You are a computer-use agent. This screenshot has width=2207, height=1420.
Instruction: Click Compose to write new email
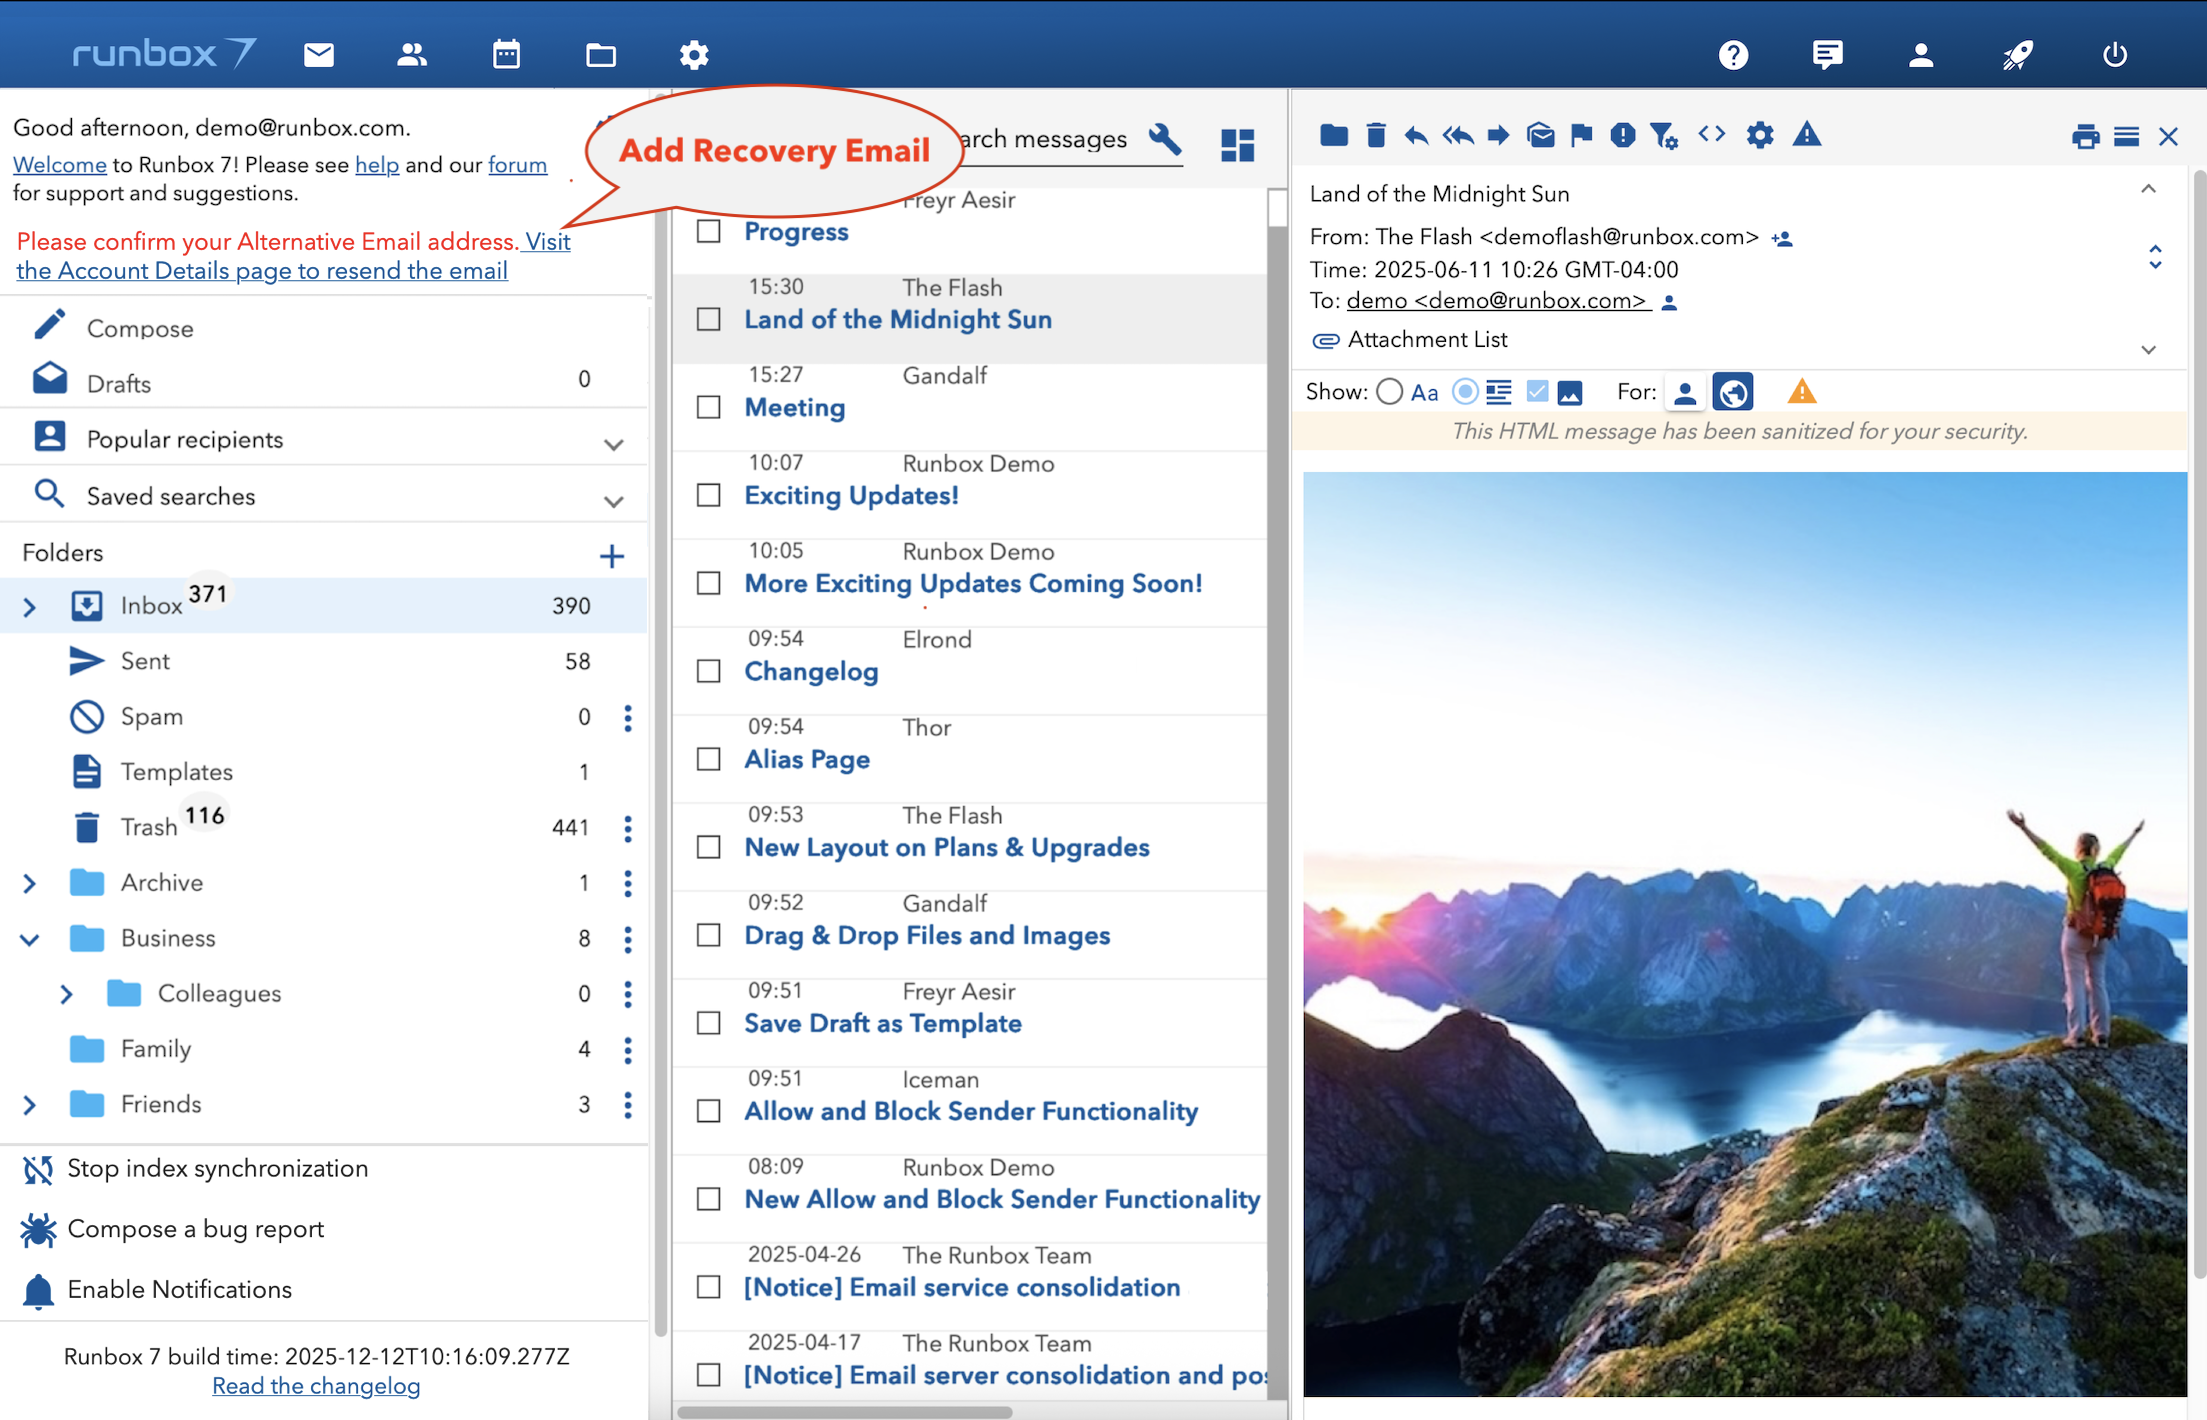[139, 328]
